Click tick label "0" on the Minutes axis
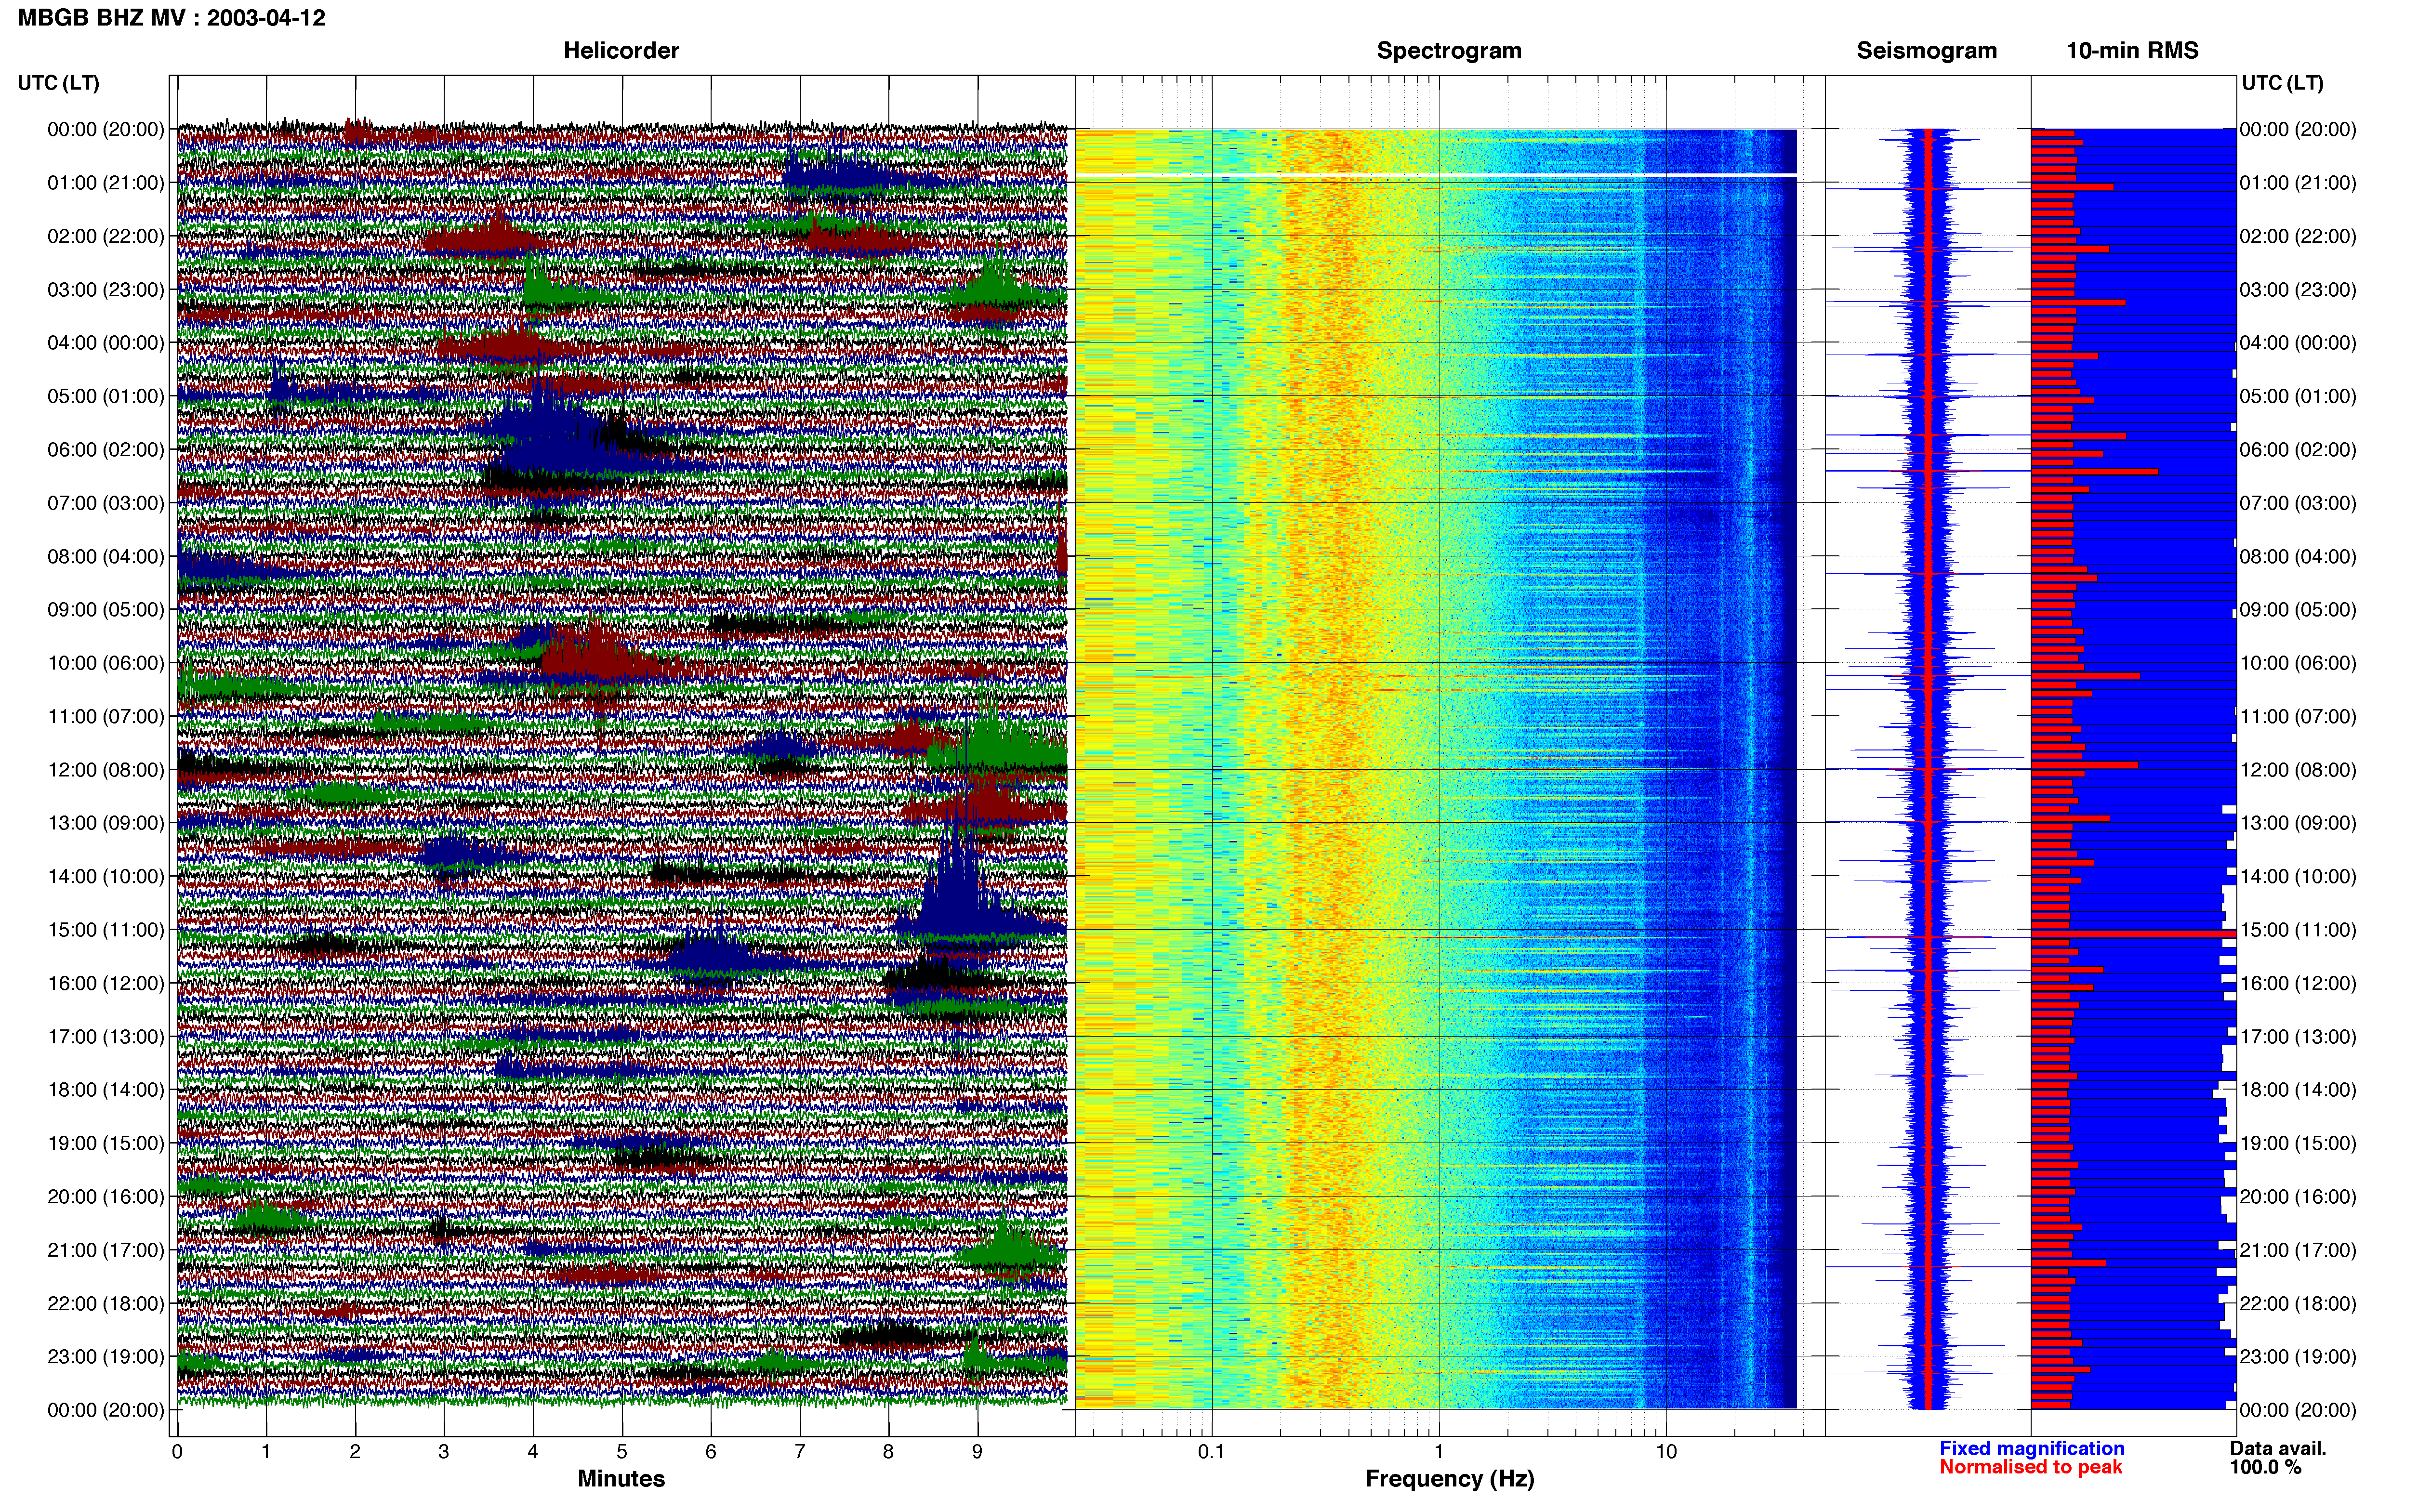2418x1512 pixels. [177, 1452]
